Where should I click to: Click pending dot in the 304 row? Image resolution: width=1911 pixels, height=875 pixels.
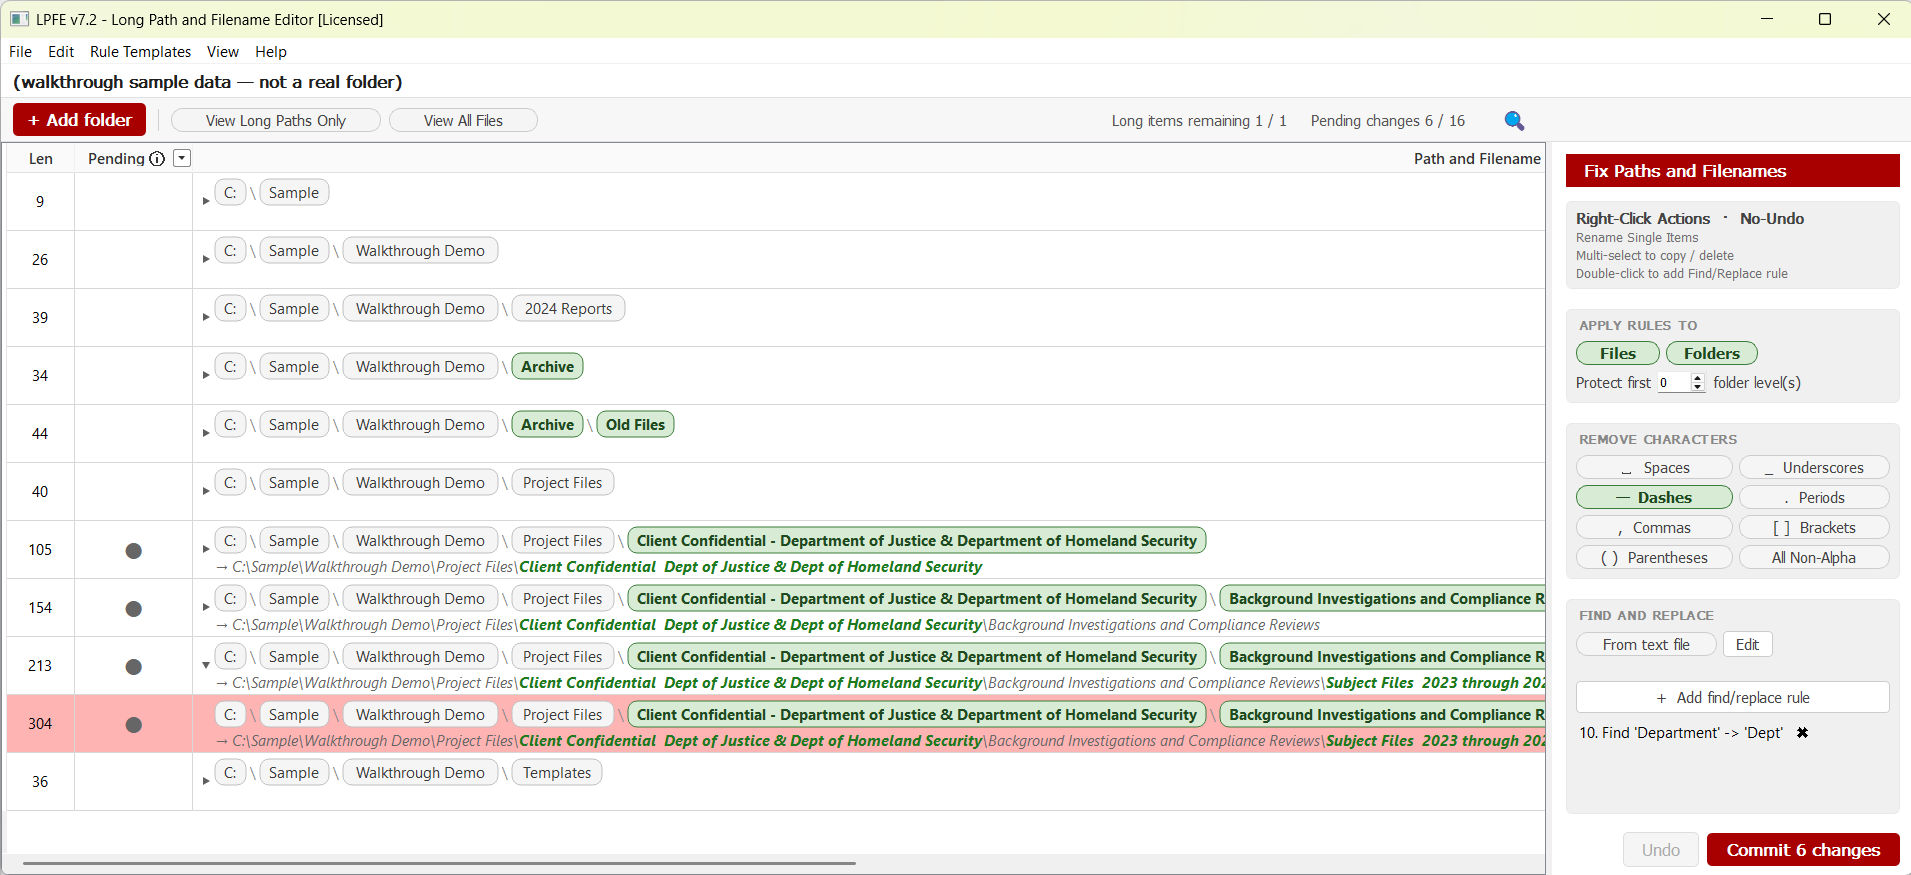[133, 725]
